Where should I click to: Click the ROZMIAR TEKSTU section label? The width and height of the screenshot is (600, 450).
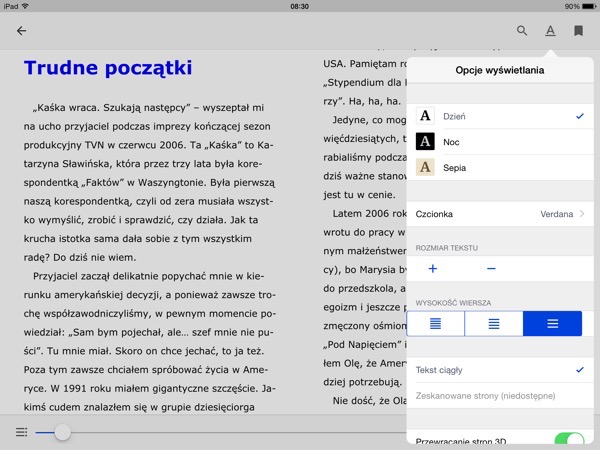[447, 248]
